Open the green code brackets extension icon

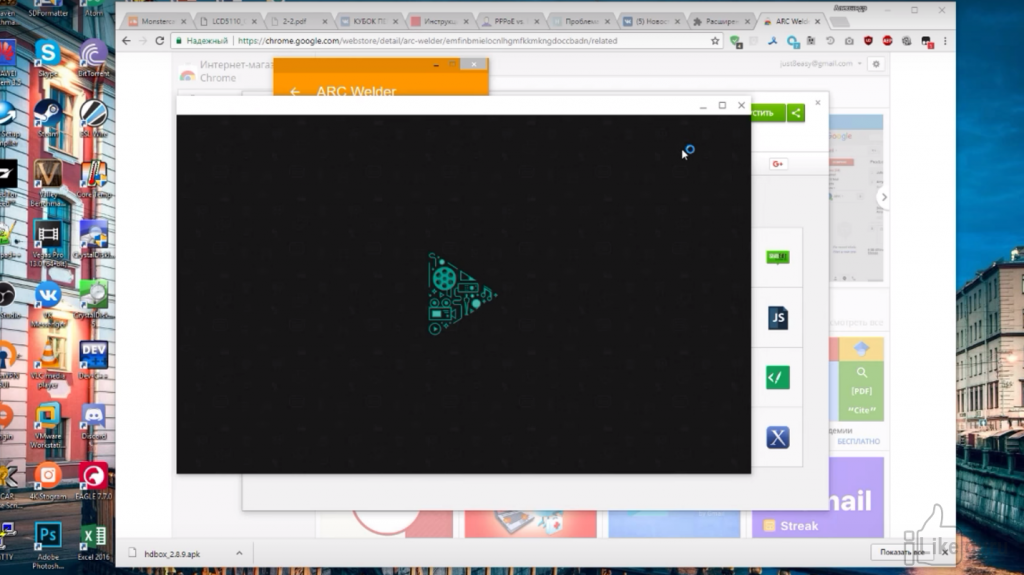(778, 377)
